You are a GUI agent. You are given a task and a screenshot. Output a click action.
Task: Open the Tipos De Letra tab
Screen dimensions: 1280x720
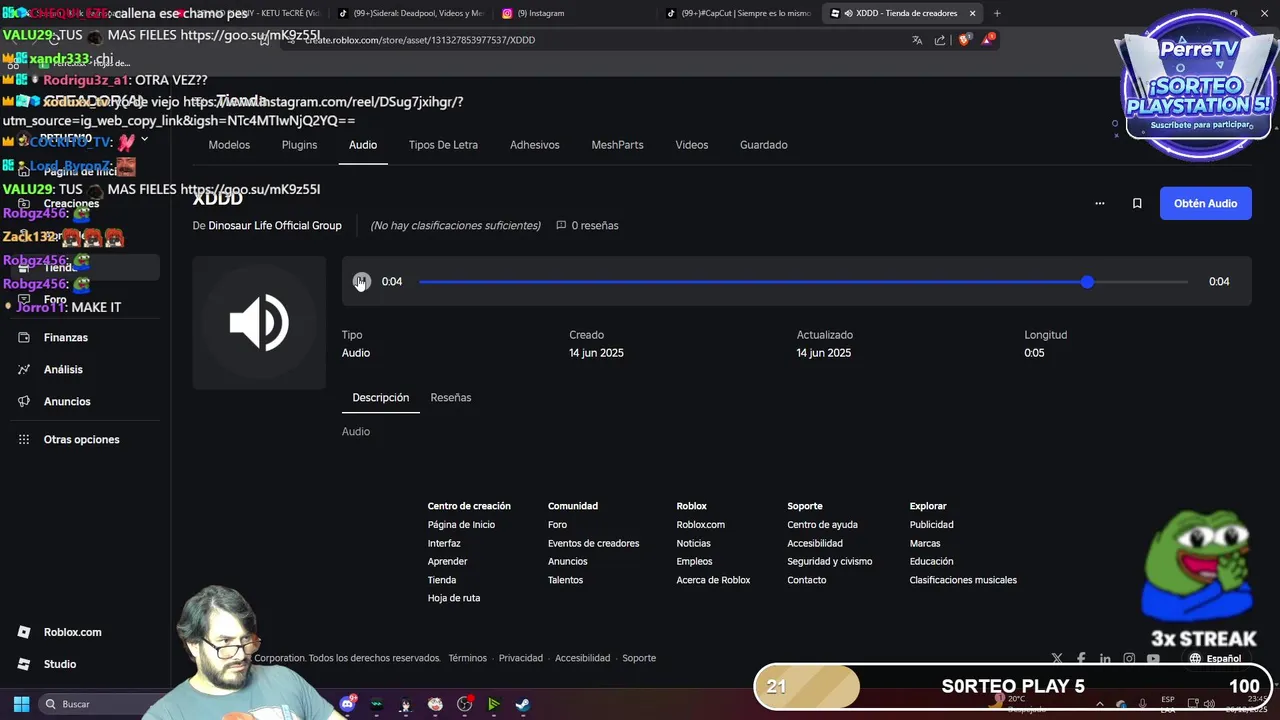click(443, 145)
